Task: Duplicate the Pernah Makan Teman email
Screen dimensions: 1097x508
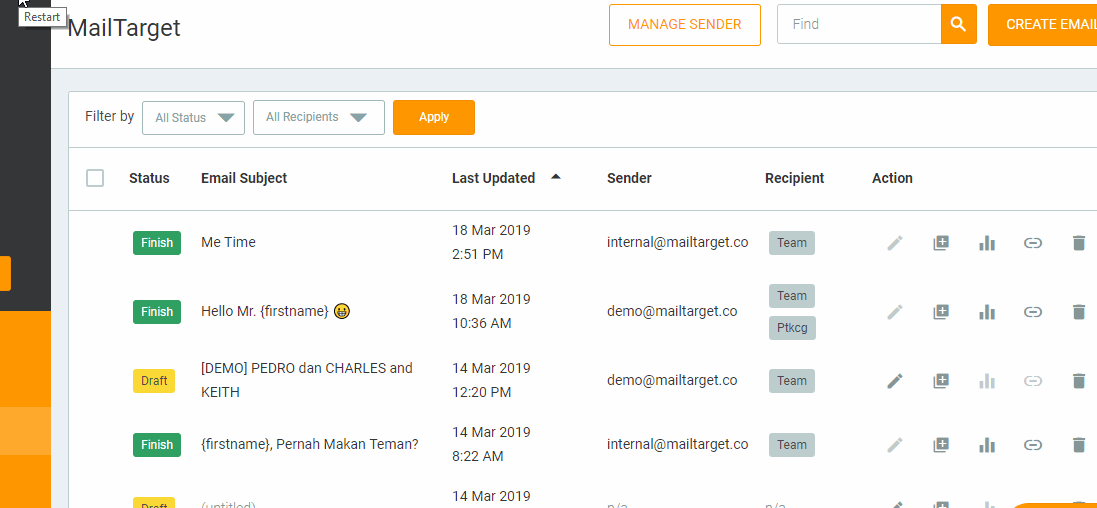Action: coord(941,444)
